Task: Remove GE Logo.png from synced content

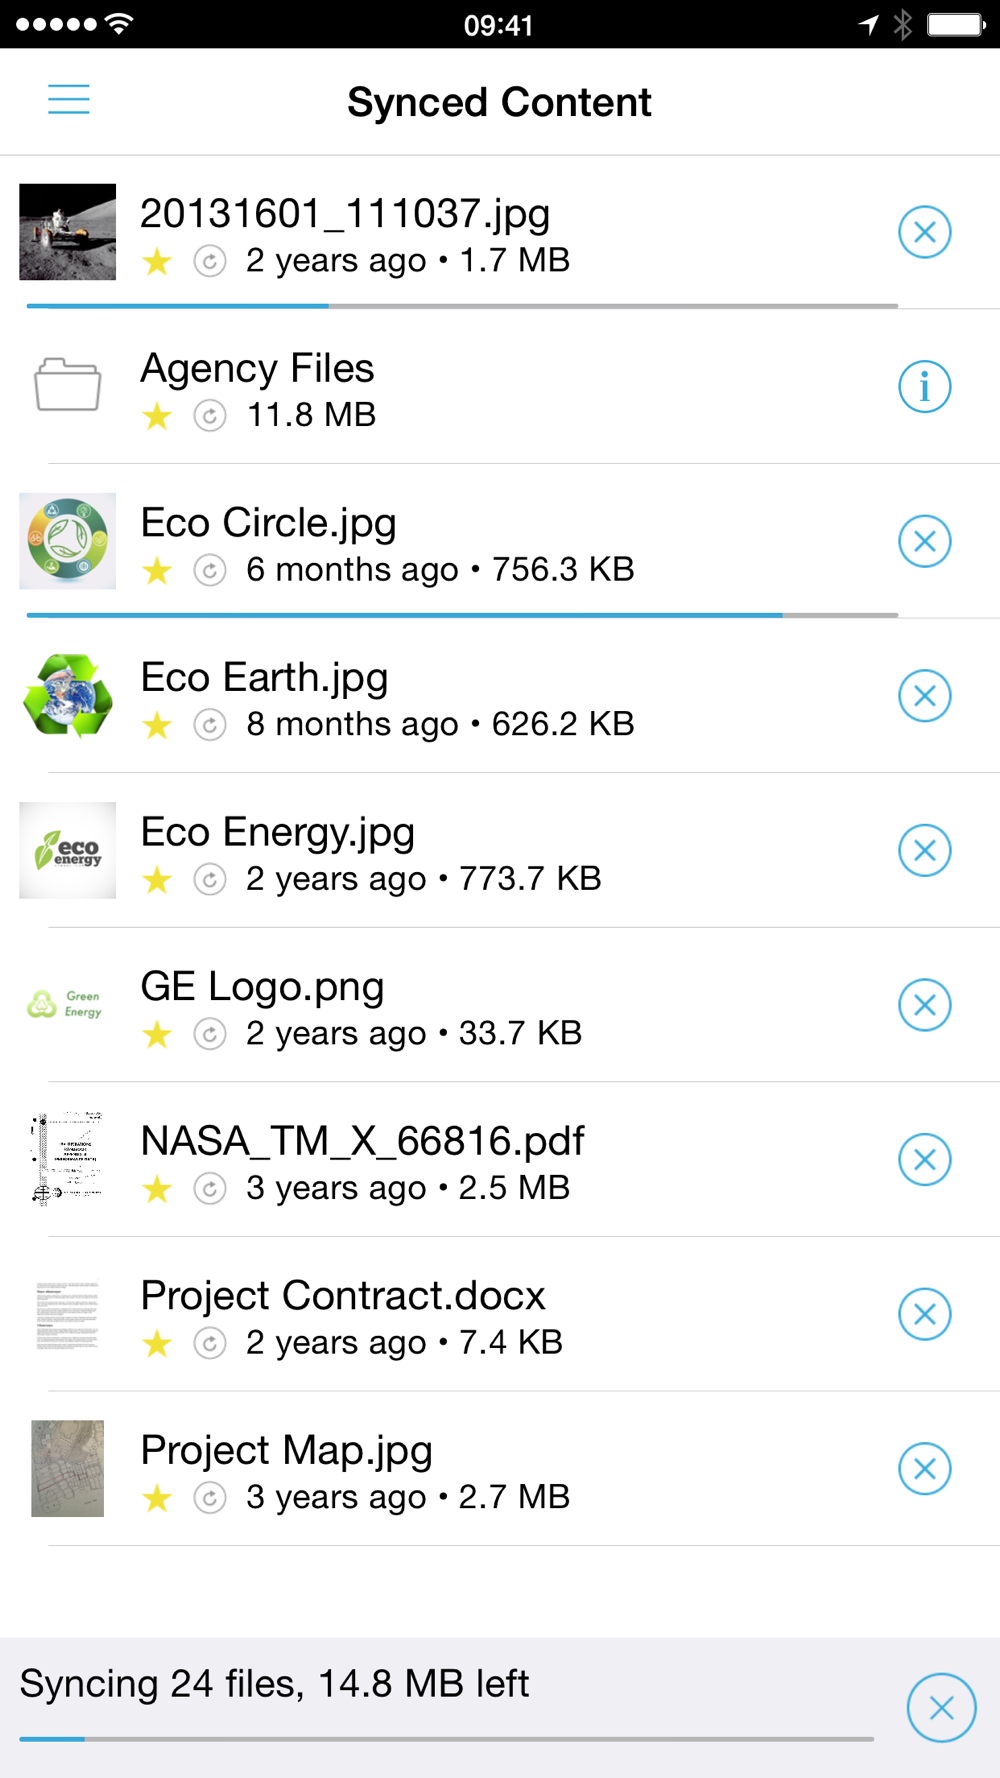Action: [x=924, y=1005]
